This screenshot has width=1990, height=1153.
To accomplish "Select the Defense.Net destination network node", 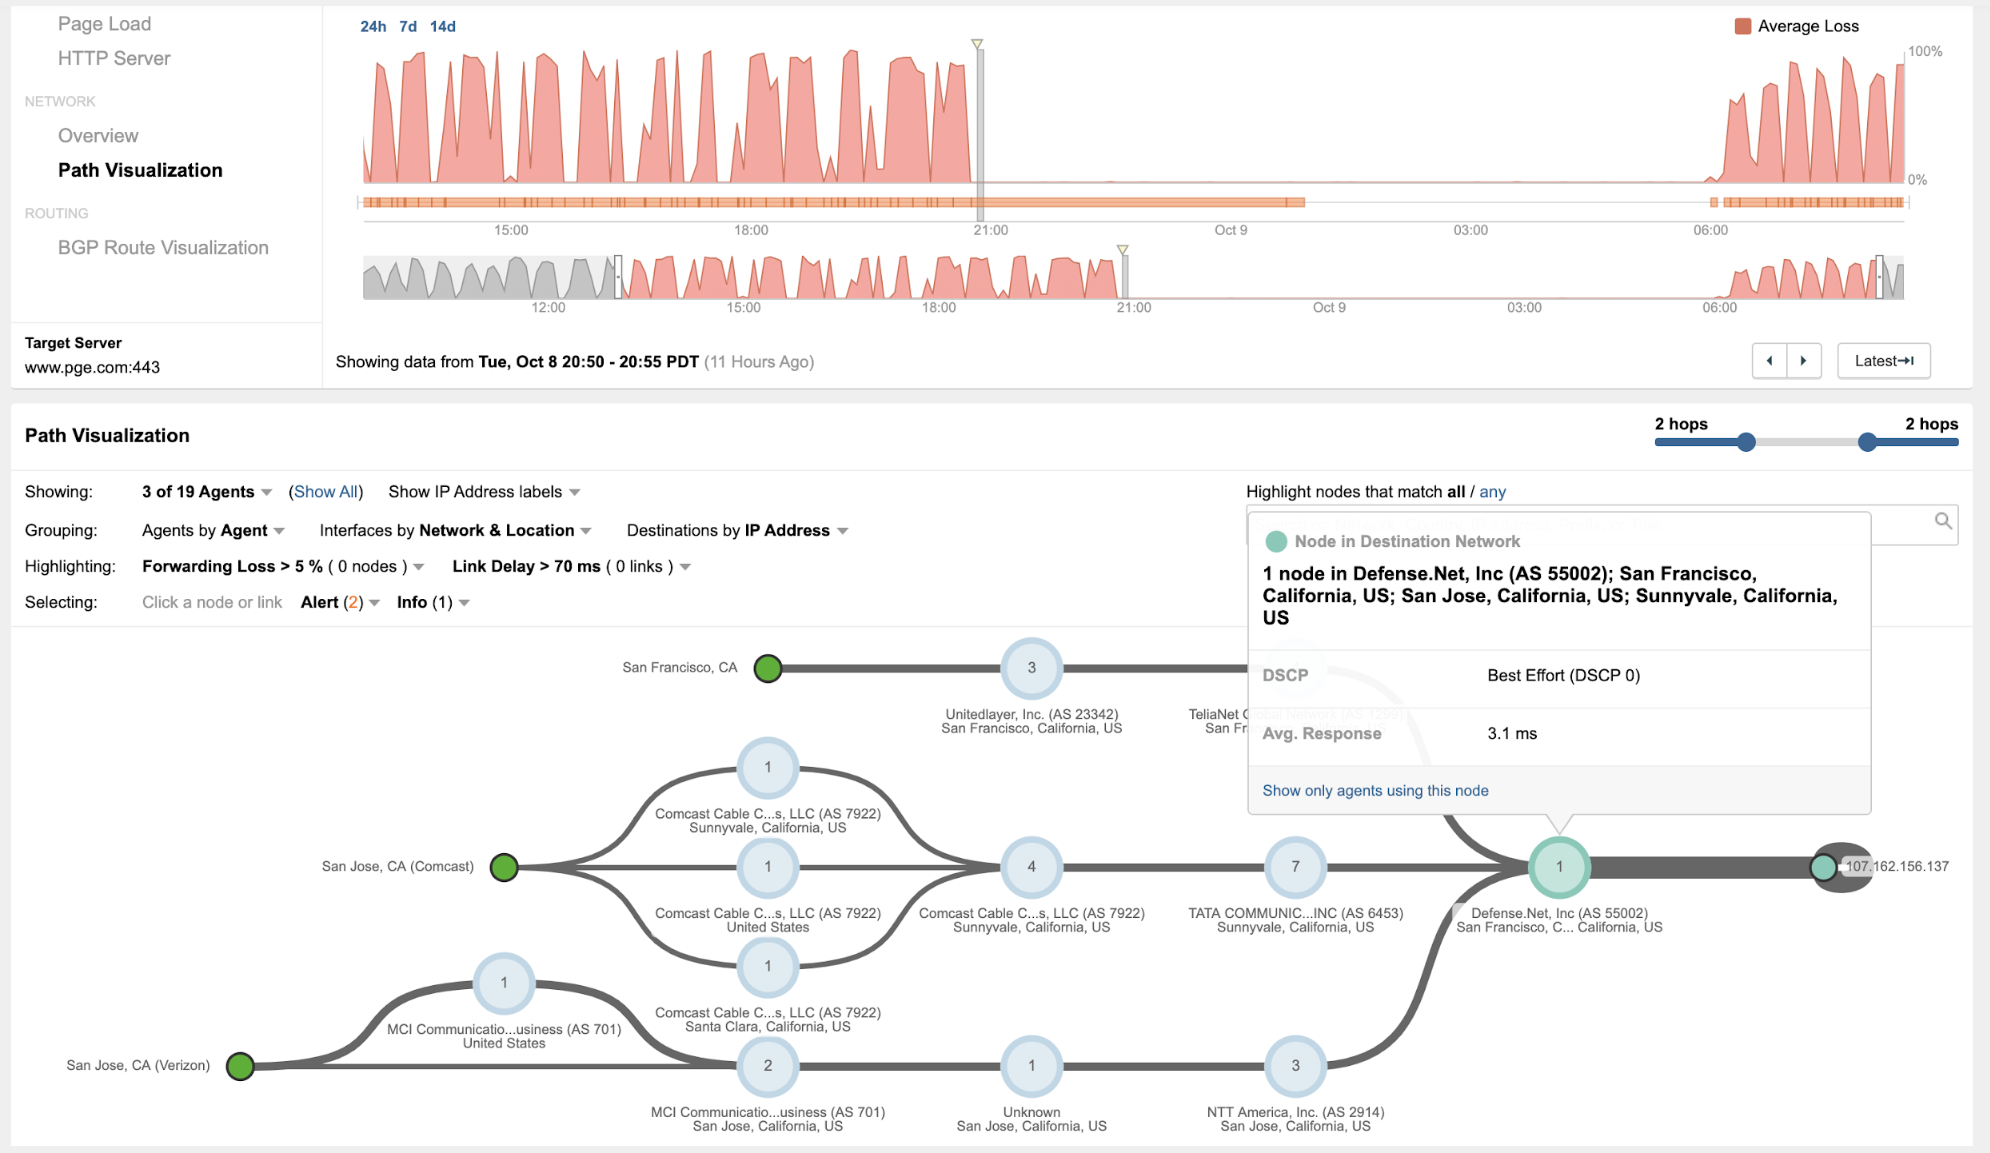I will pyautogui.click(x=1558, y=867).
